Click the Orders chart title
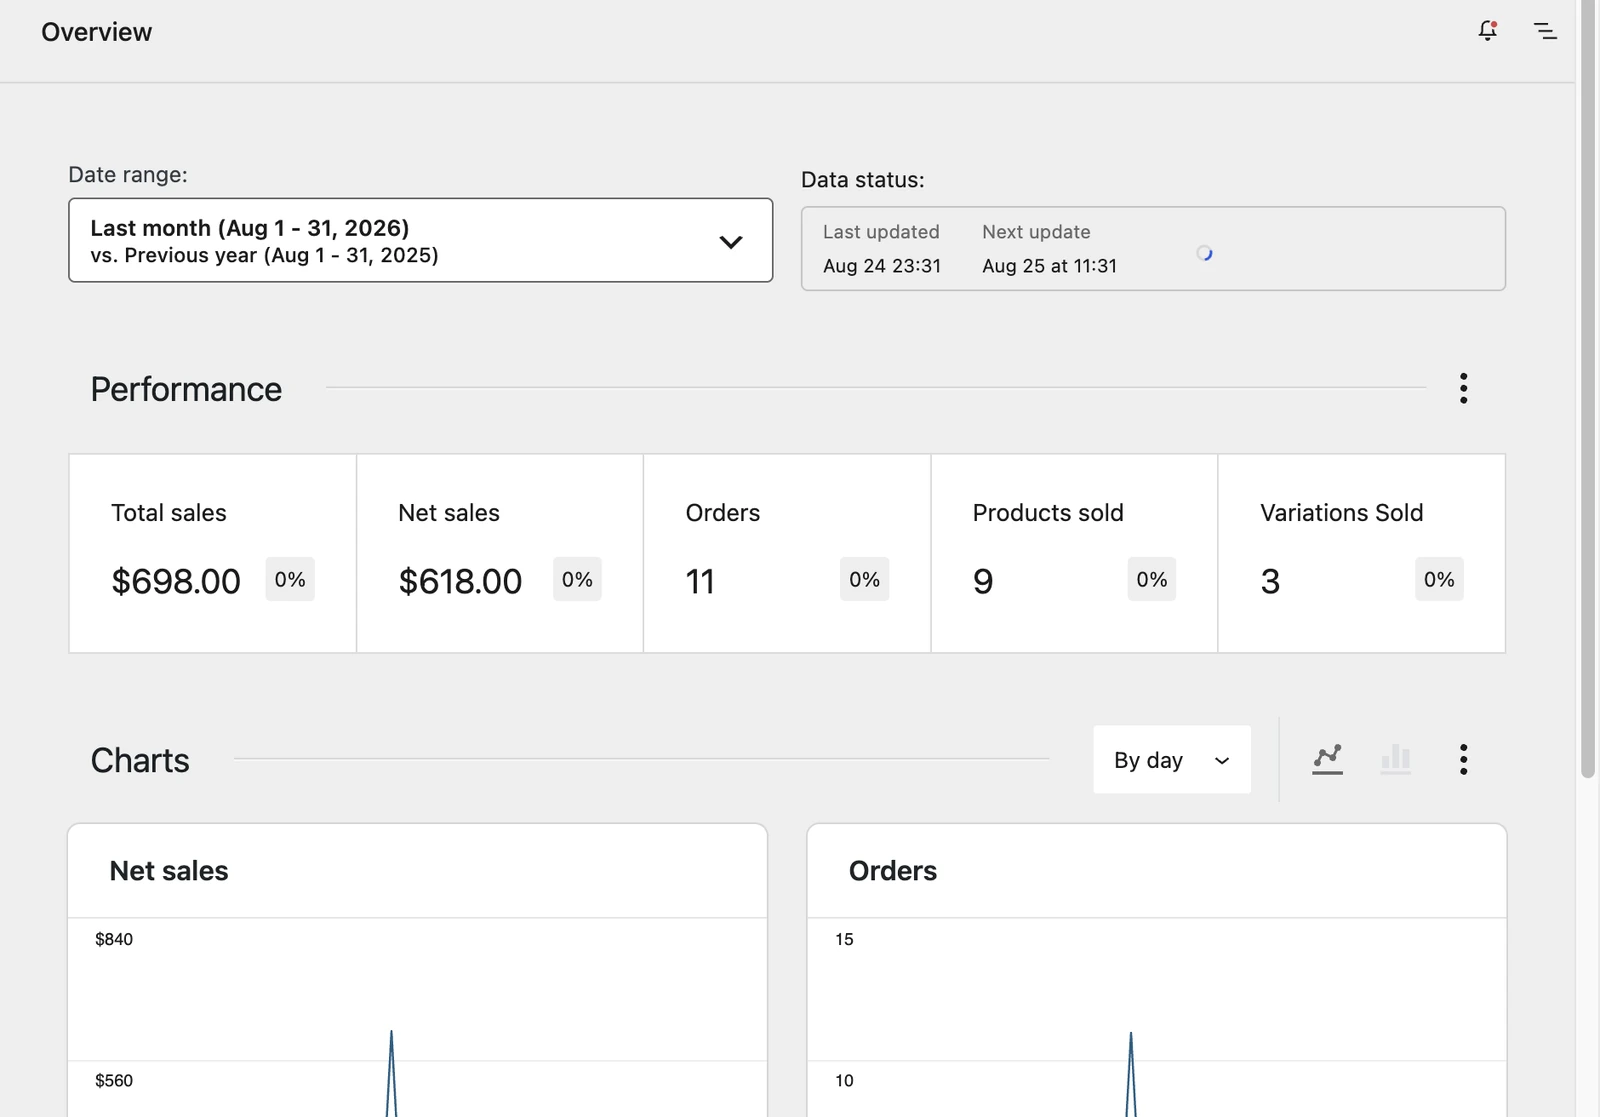 (893, 871)
